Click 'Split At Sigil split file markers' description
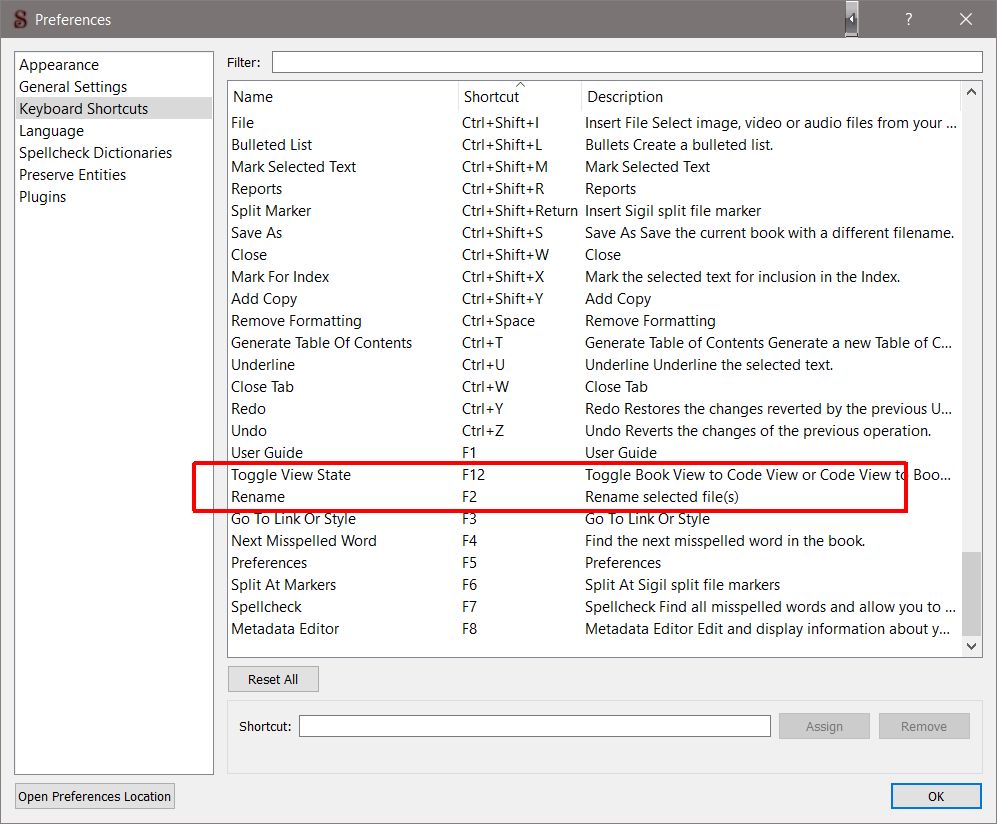The height and width of the screenshot is (824, 997). tap(682, 585)
